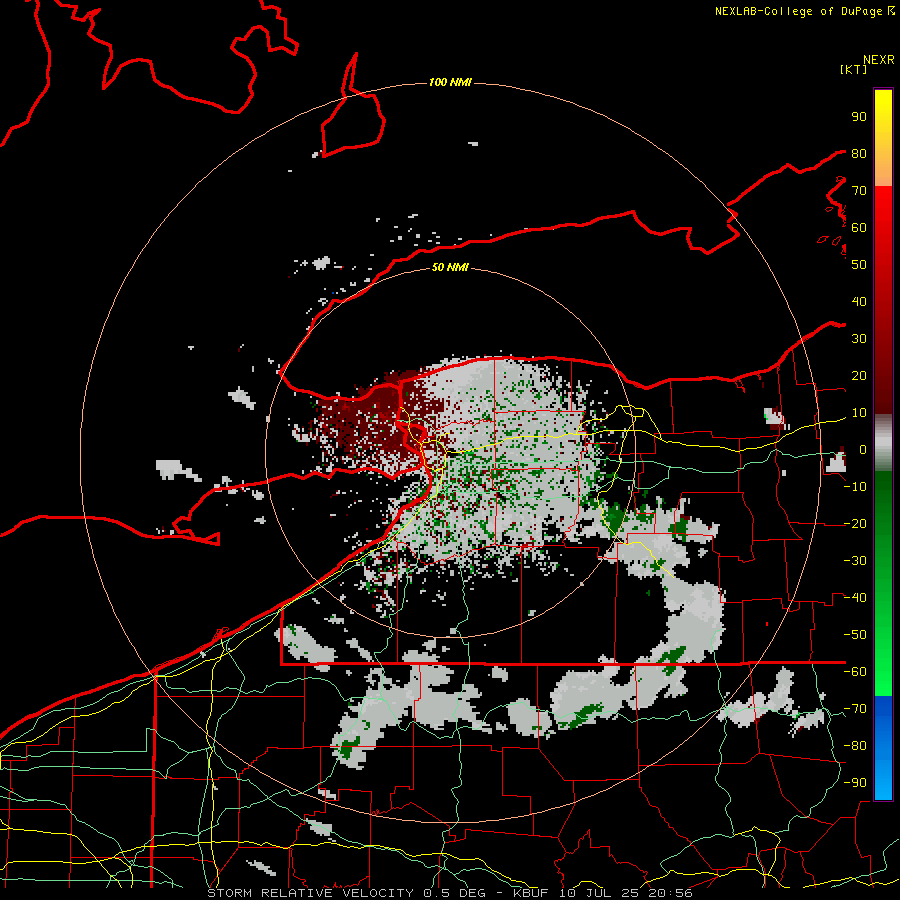Click the "50 NMI" range ring label

tap(450, 267)
